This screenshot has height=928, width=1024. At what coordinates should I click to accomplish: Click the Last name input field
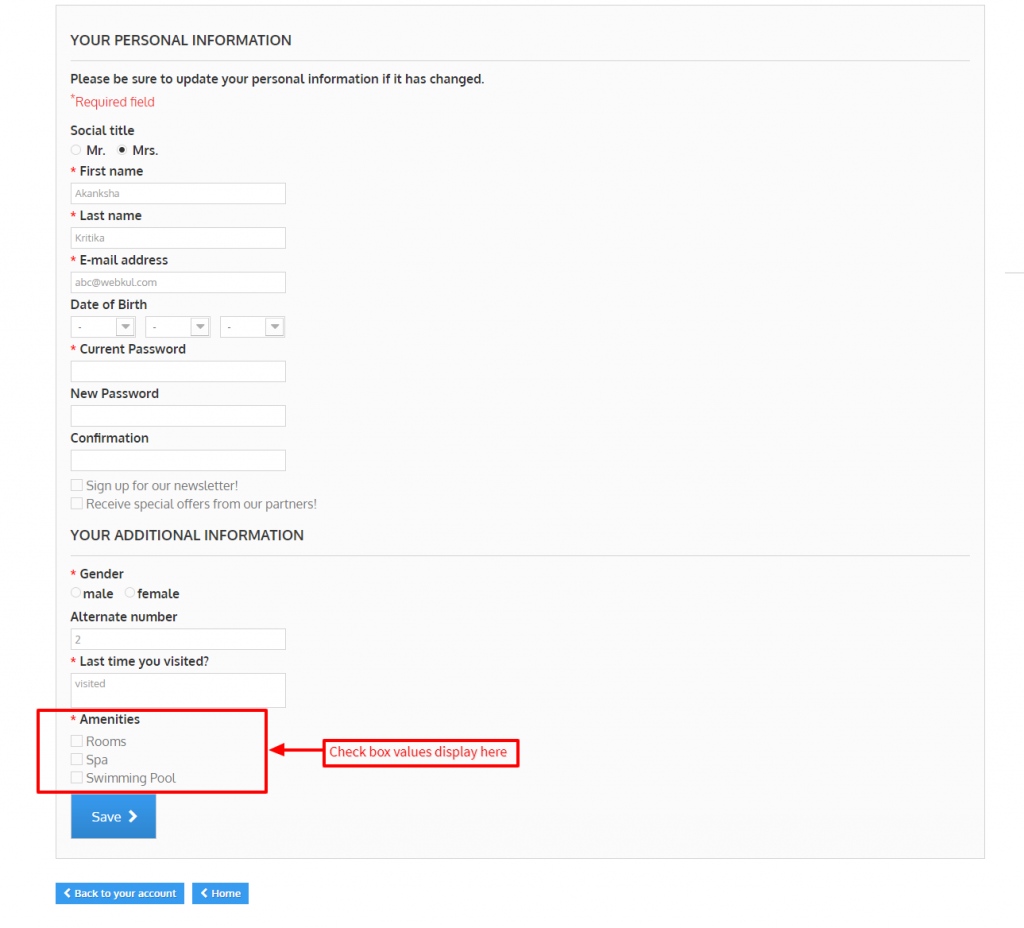click(178, 238)
